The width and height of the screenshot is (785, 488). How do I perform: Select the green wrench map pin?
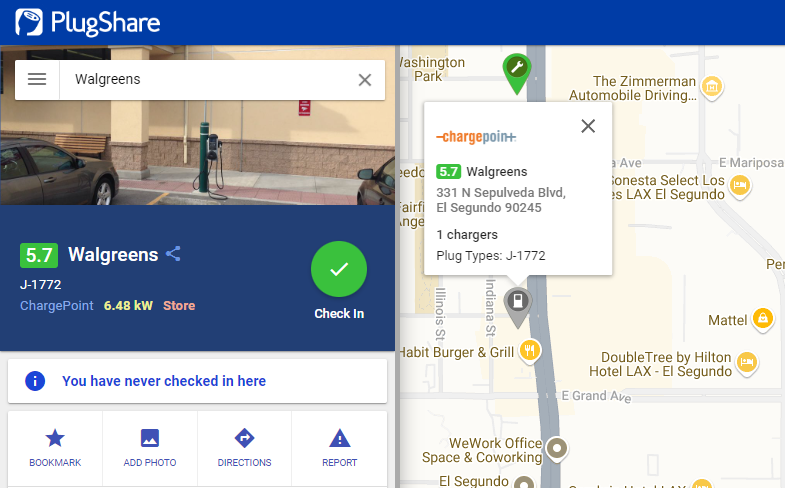[517, 73]
